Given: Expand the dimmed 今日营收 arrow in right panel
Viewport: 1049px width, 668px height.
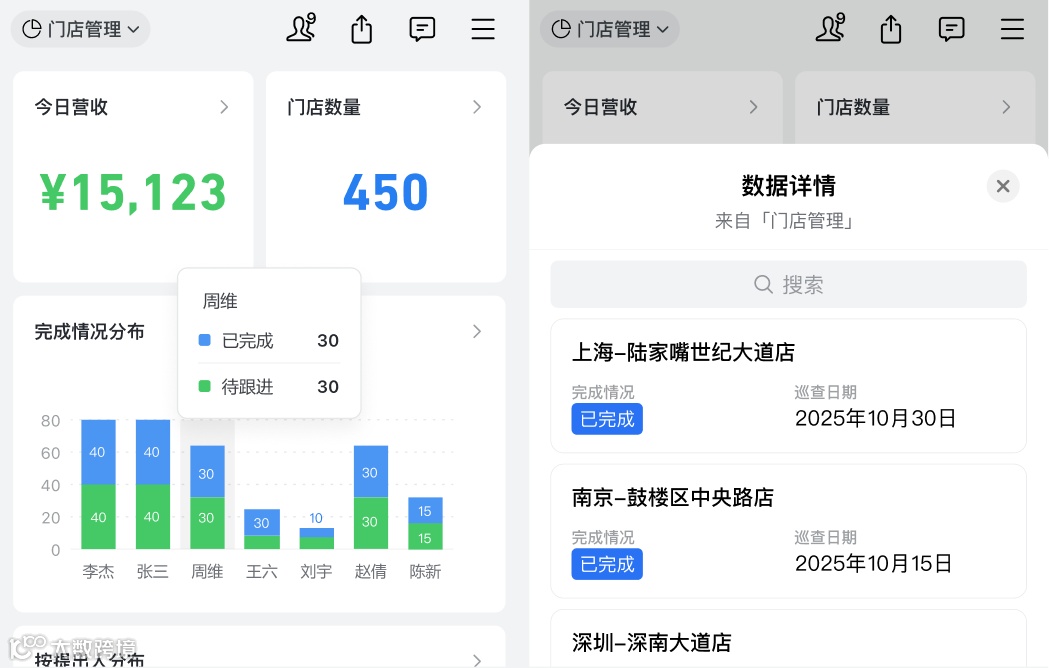Looking at the screenshot, I should (x=753, y=107).
